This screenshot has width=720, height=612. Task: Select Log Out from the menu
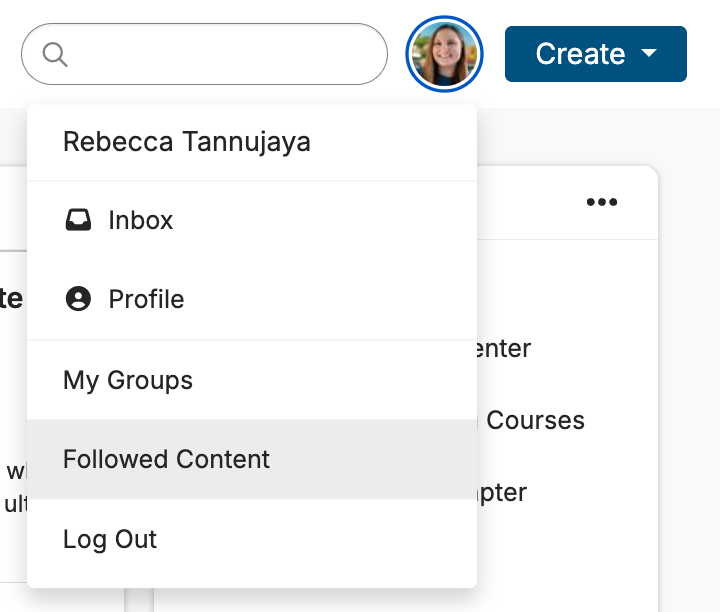pos(110,539)
